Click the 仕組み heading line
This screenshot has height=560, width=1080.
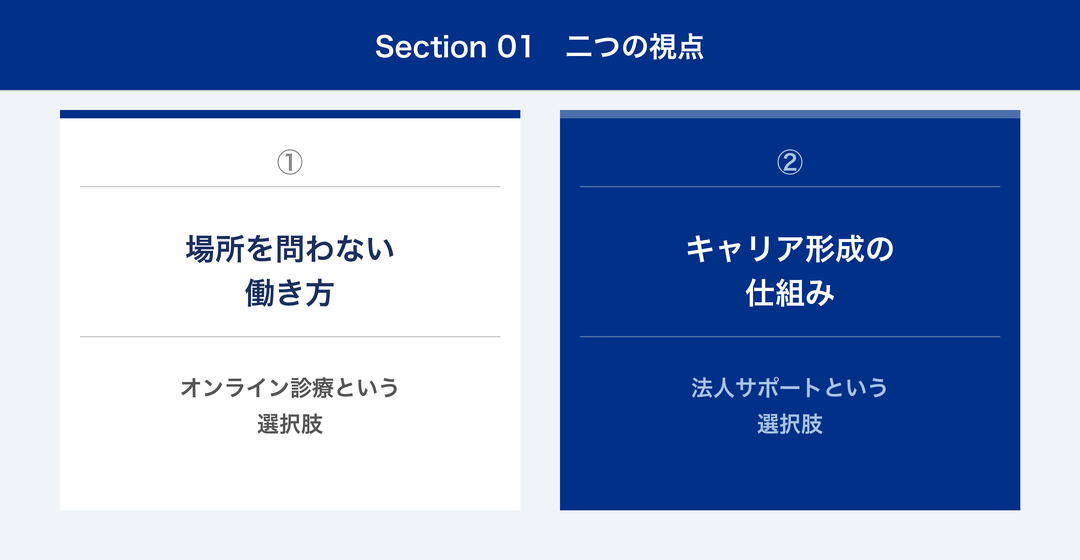click(x=790, y=293)
